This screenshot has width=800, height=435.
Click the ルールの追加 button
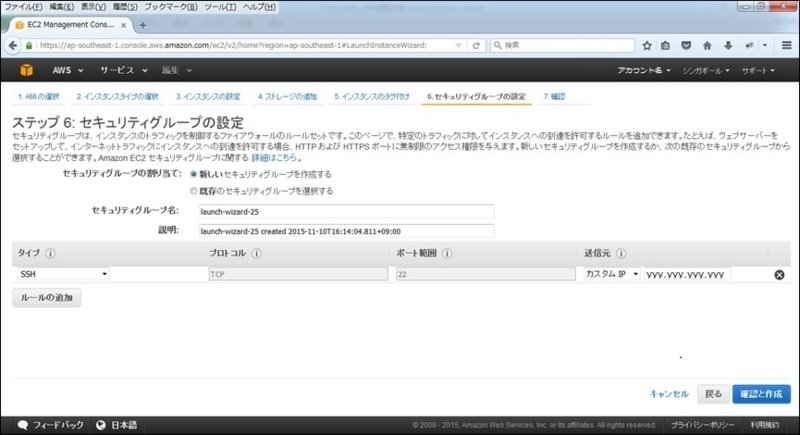point(46,298)
